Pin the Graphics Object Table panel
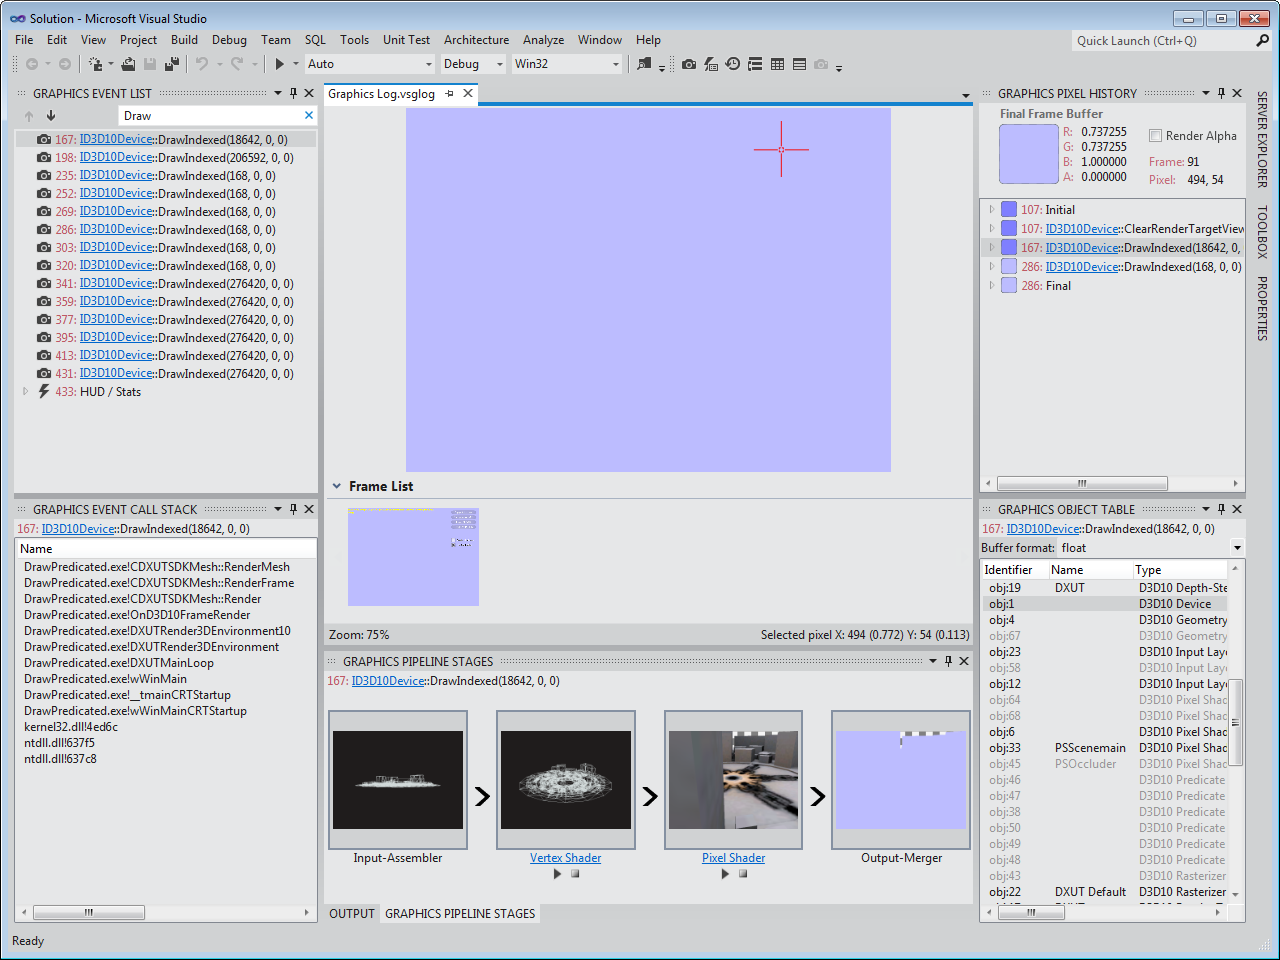1280x960 pixels. (1221, 509)
